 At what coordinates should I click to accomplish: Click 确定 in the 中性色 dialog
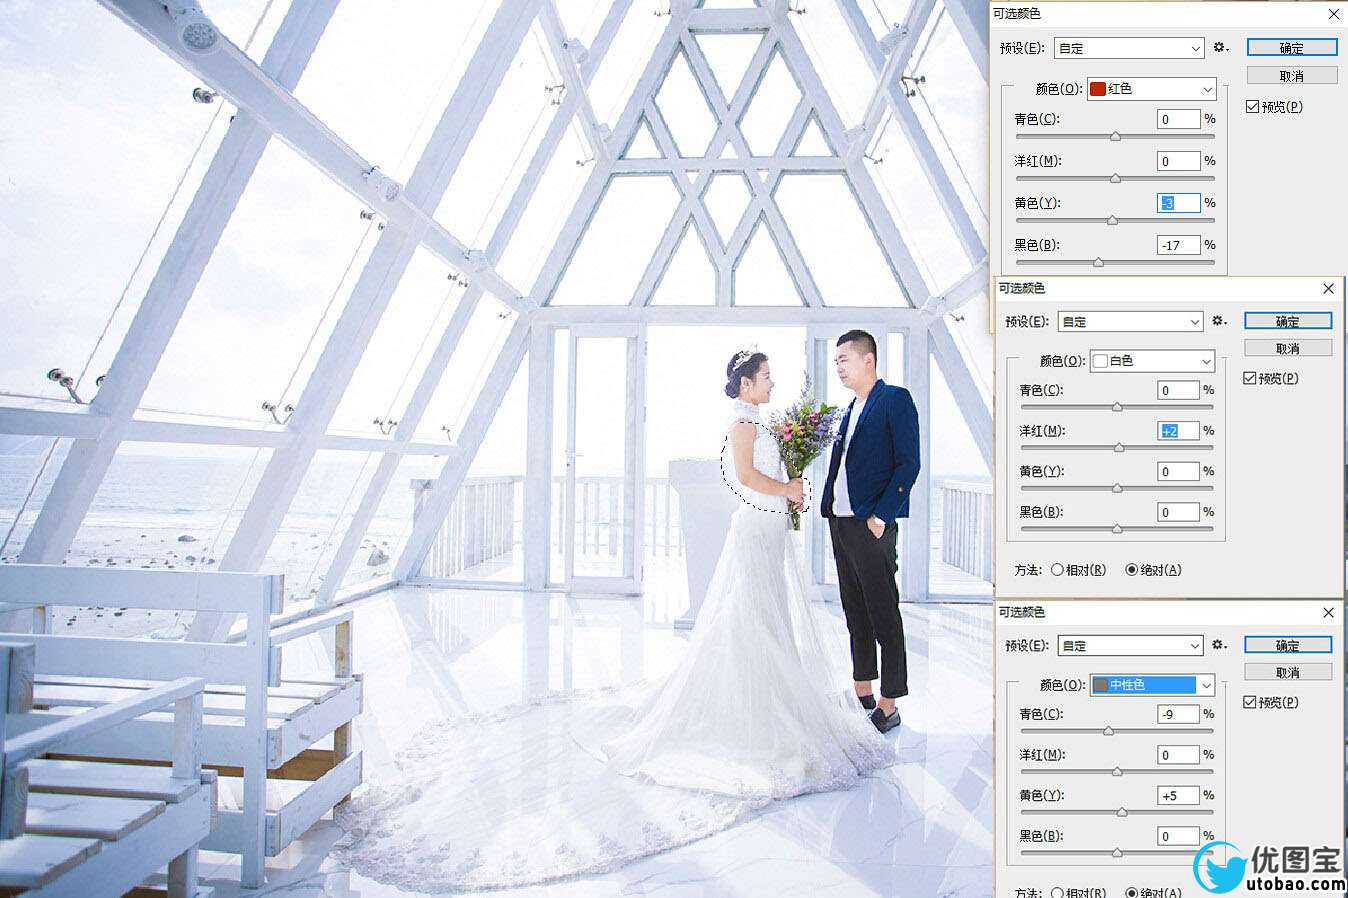(x=1287, y=645)
